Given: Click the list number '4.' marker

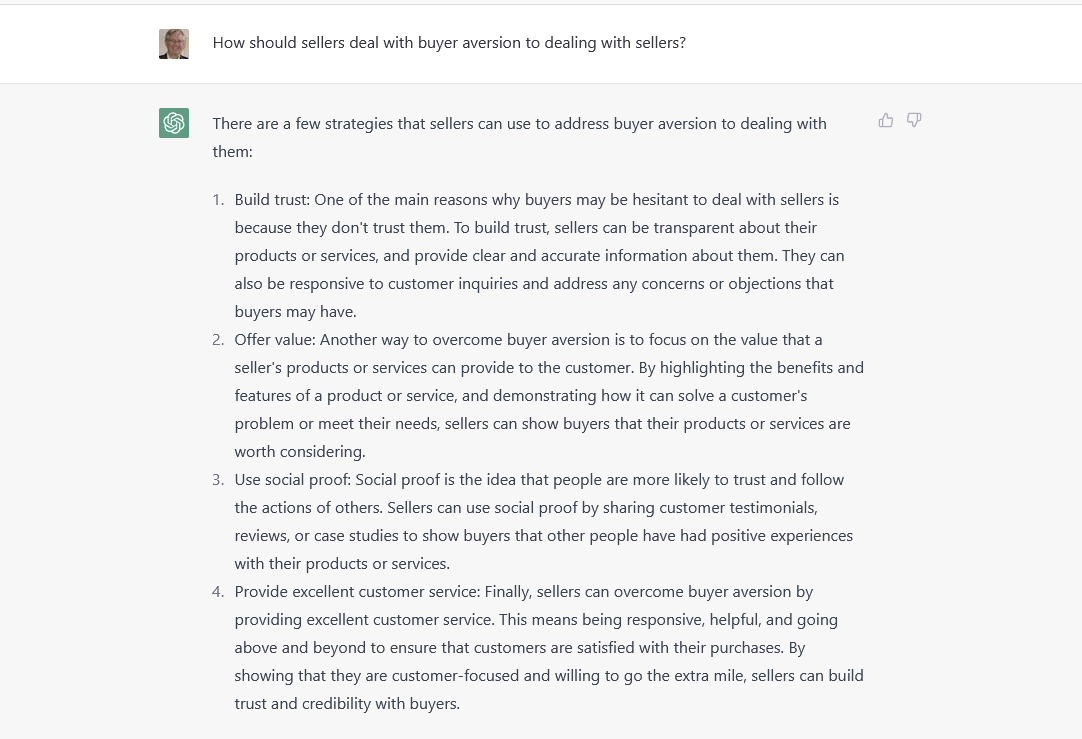Looking at the screenshot, I should pyautogui.click(x=218, y=592).
